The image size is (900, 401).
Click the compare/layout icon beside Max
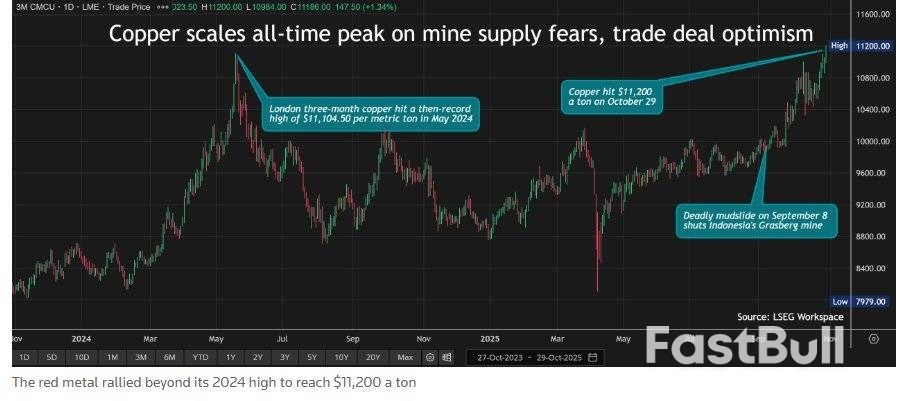coord(446,357)
